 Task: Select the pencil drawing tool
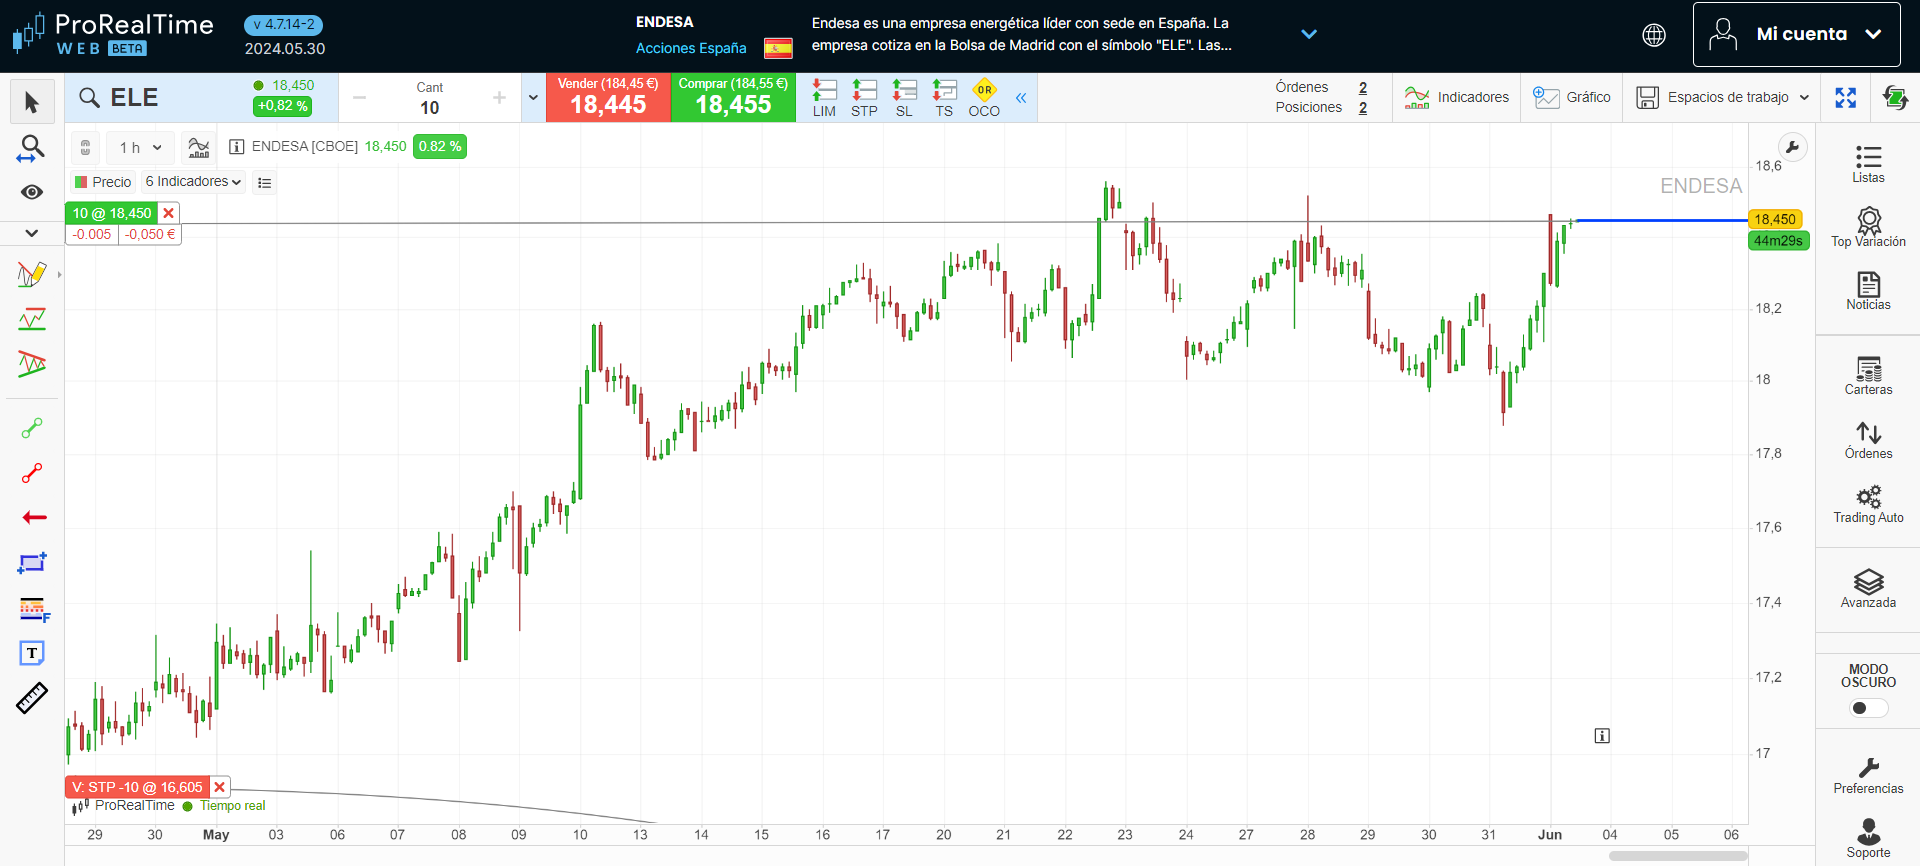point(32,274)
